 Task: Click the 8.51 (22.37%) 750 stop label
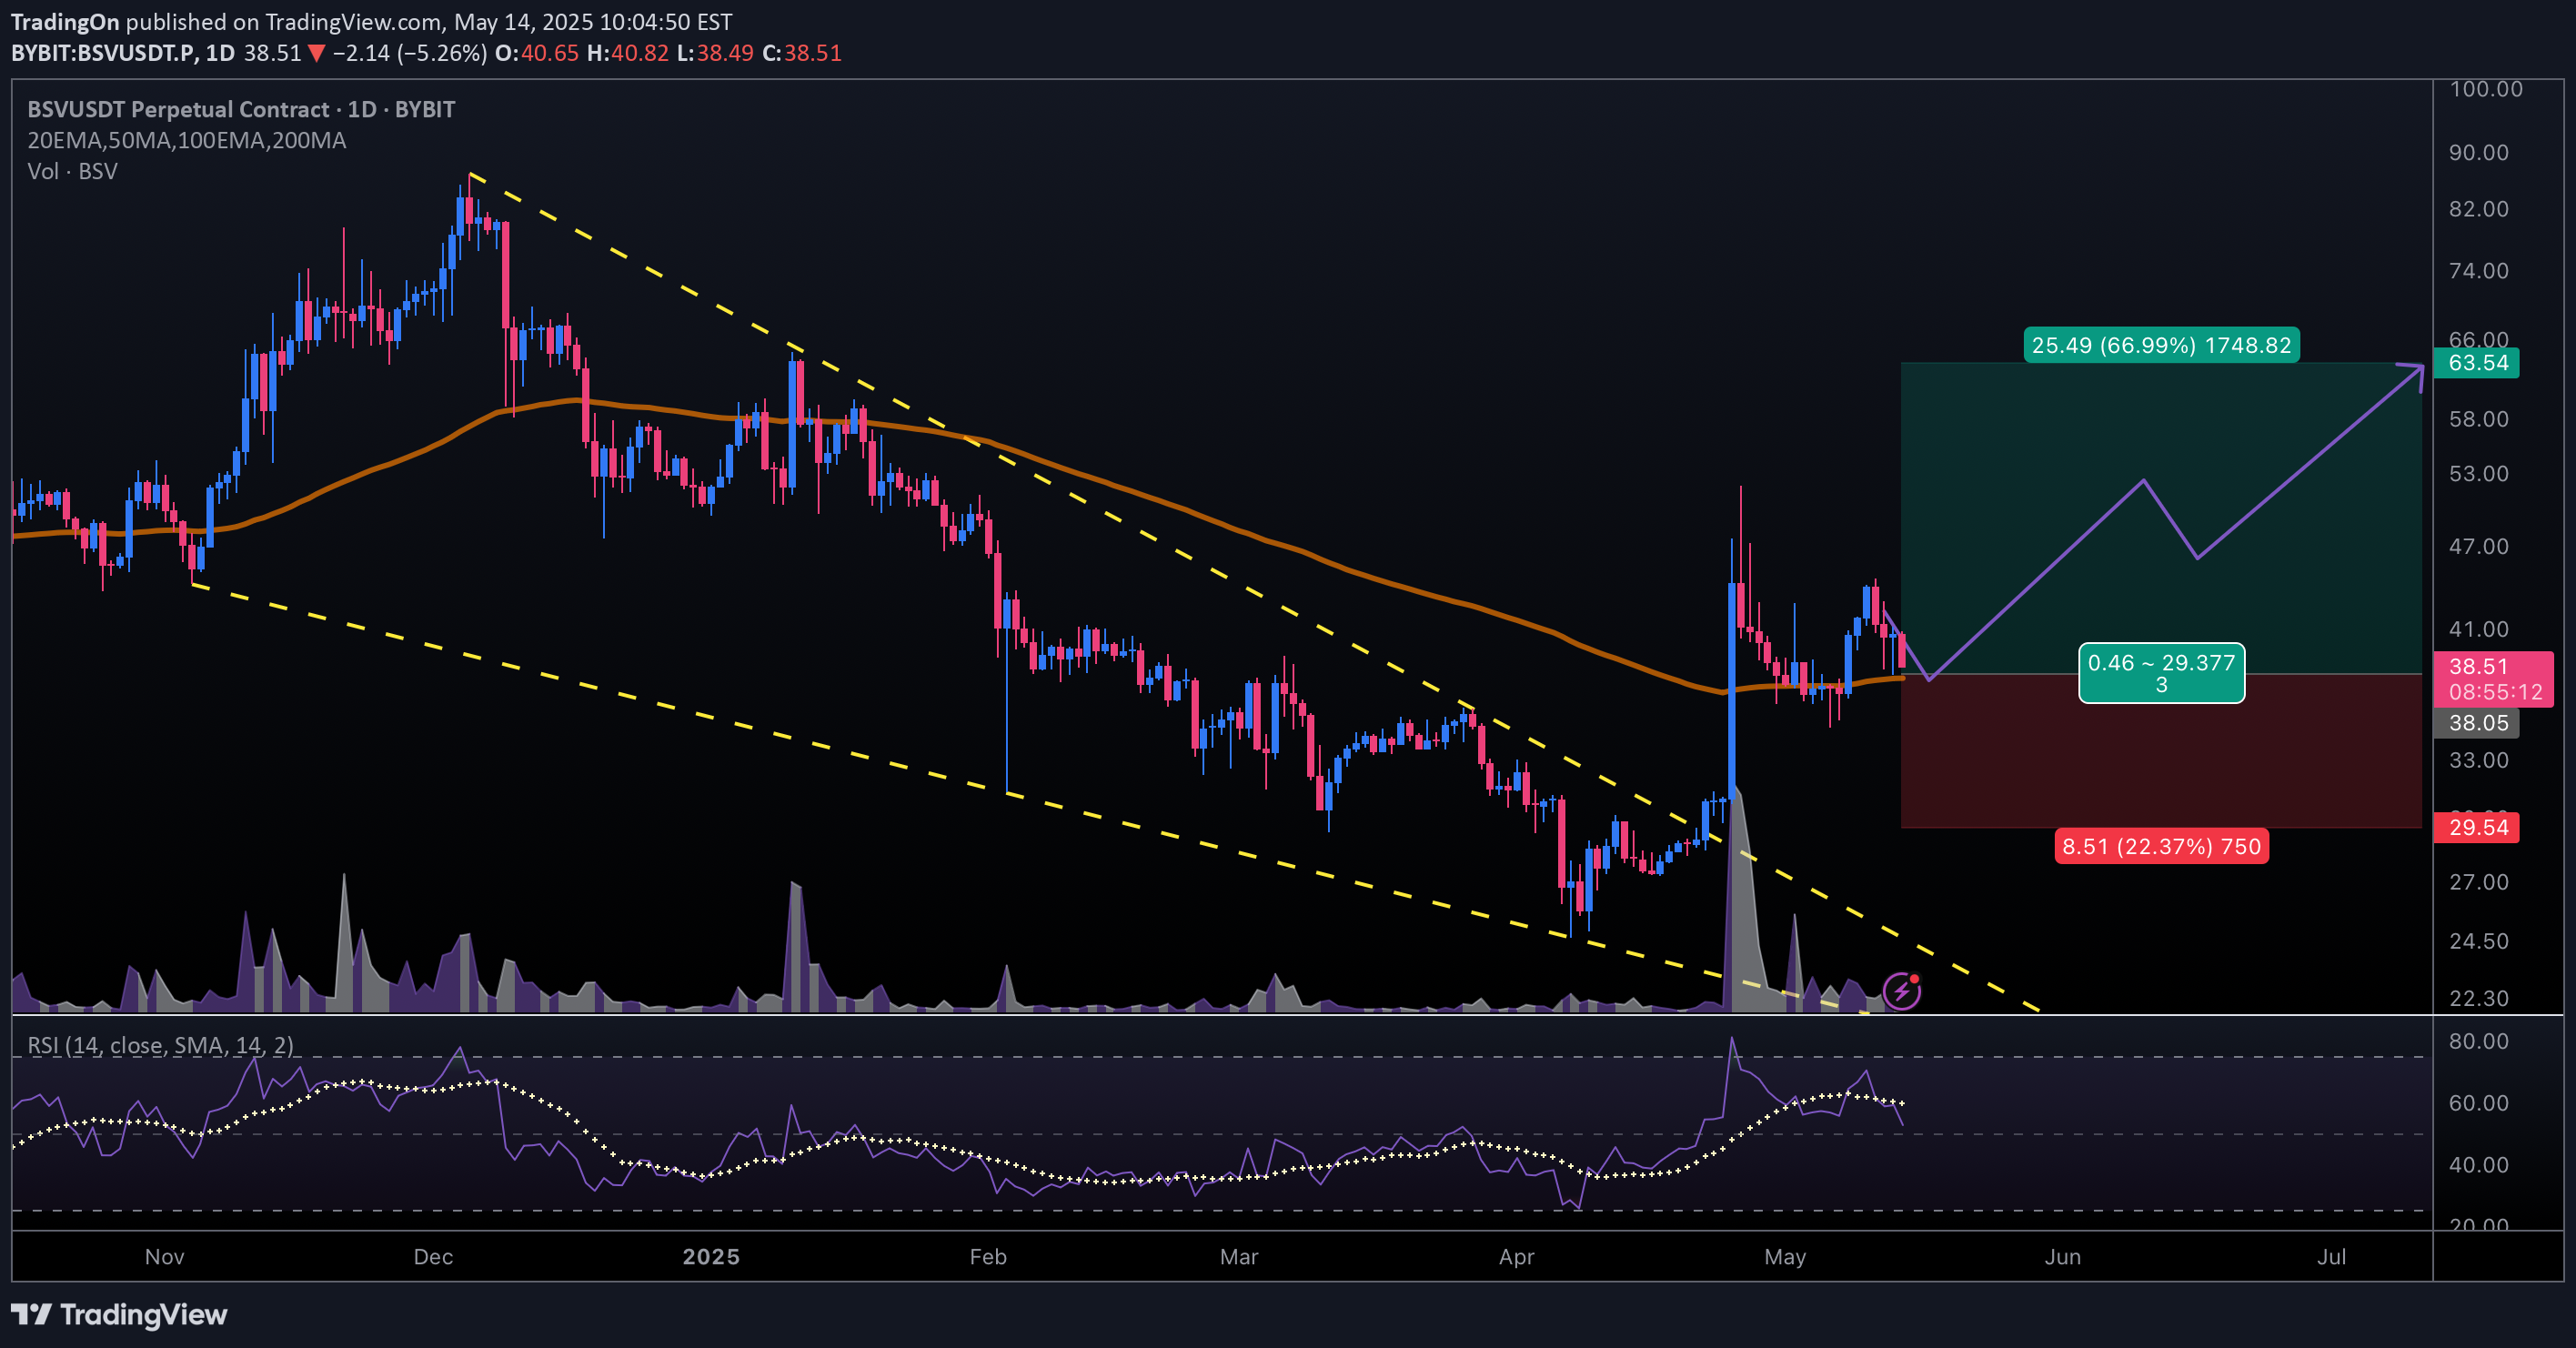(2160, 846)
